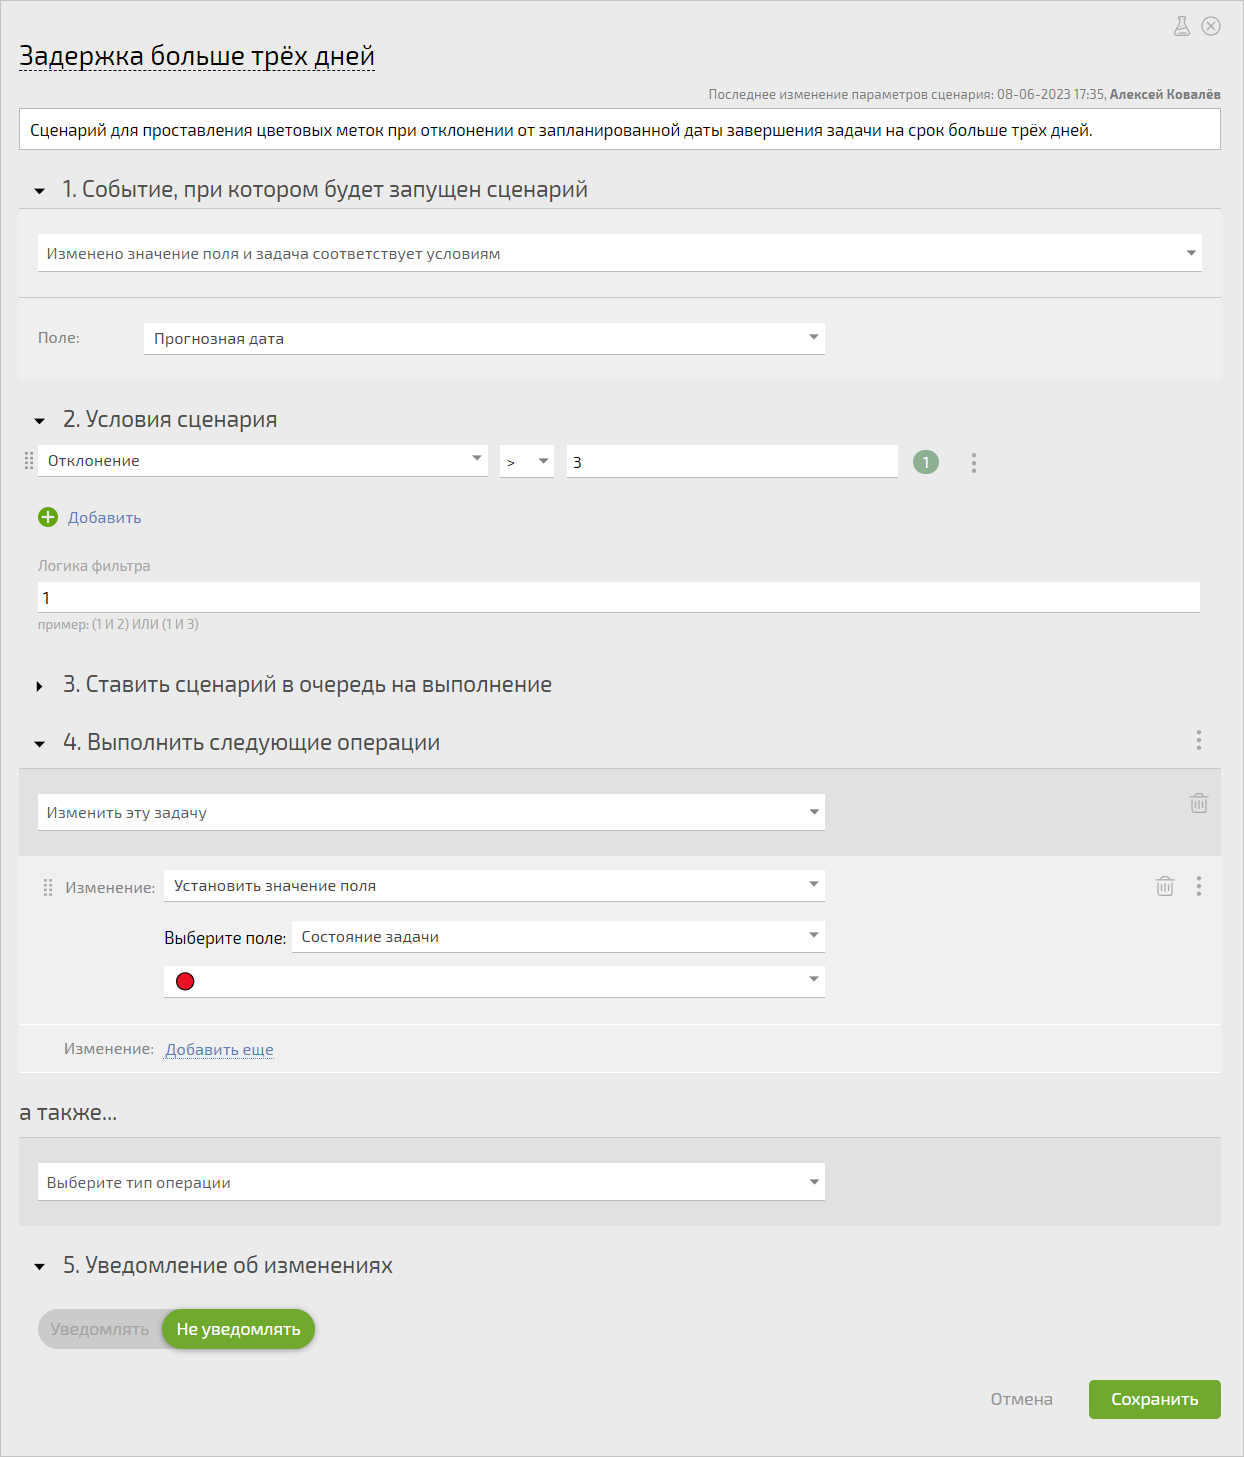Click the Сохранить button
Viewport: 1244px width, 1457px height.
click(x=1155, y=1399)
